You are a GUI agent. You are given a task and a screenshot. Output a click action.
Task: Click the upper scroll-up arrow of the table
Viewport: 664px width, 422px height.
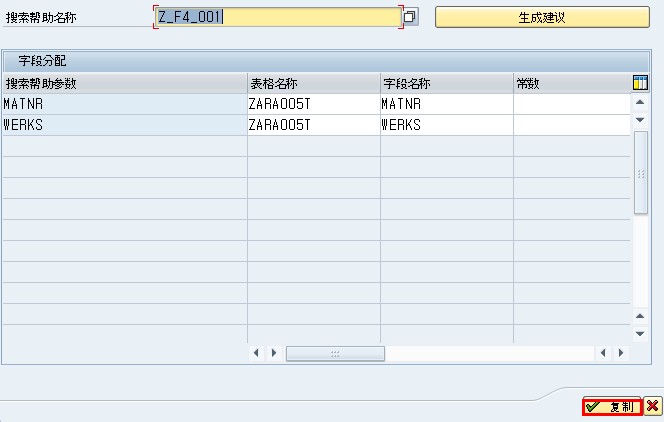point(640,102)
